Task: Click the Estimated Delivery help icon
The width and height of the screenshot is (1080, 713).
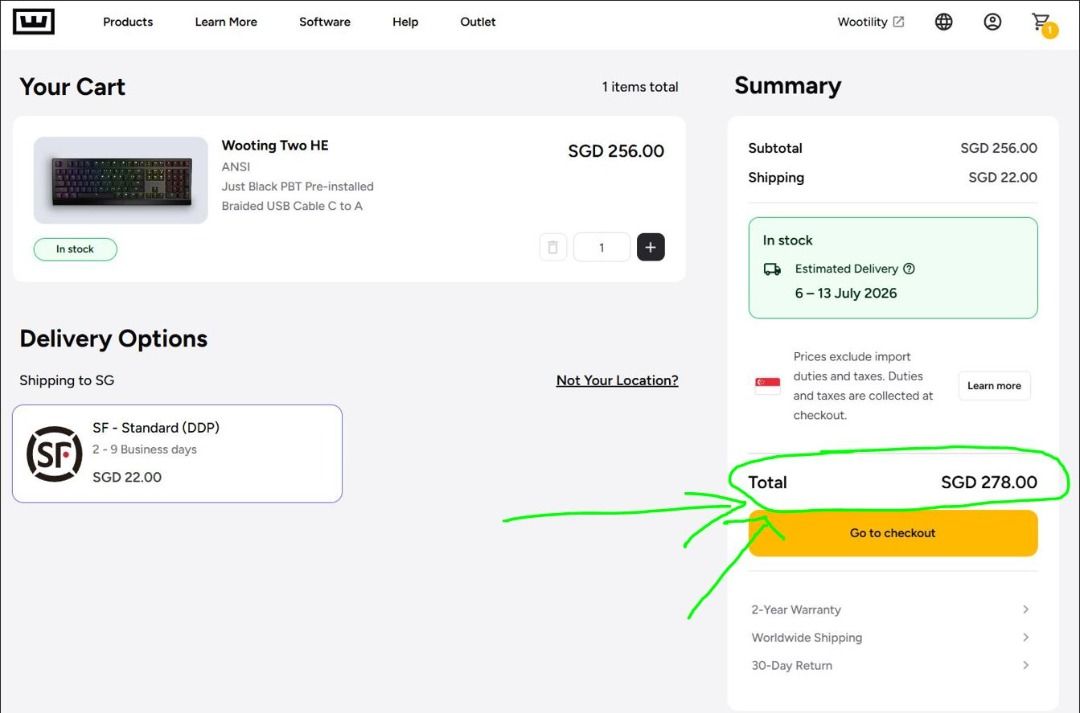Action: tap(908, 269)
